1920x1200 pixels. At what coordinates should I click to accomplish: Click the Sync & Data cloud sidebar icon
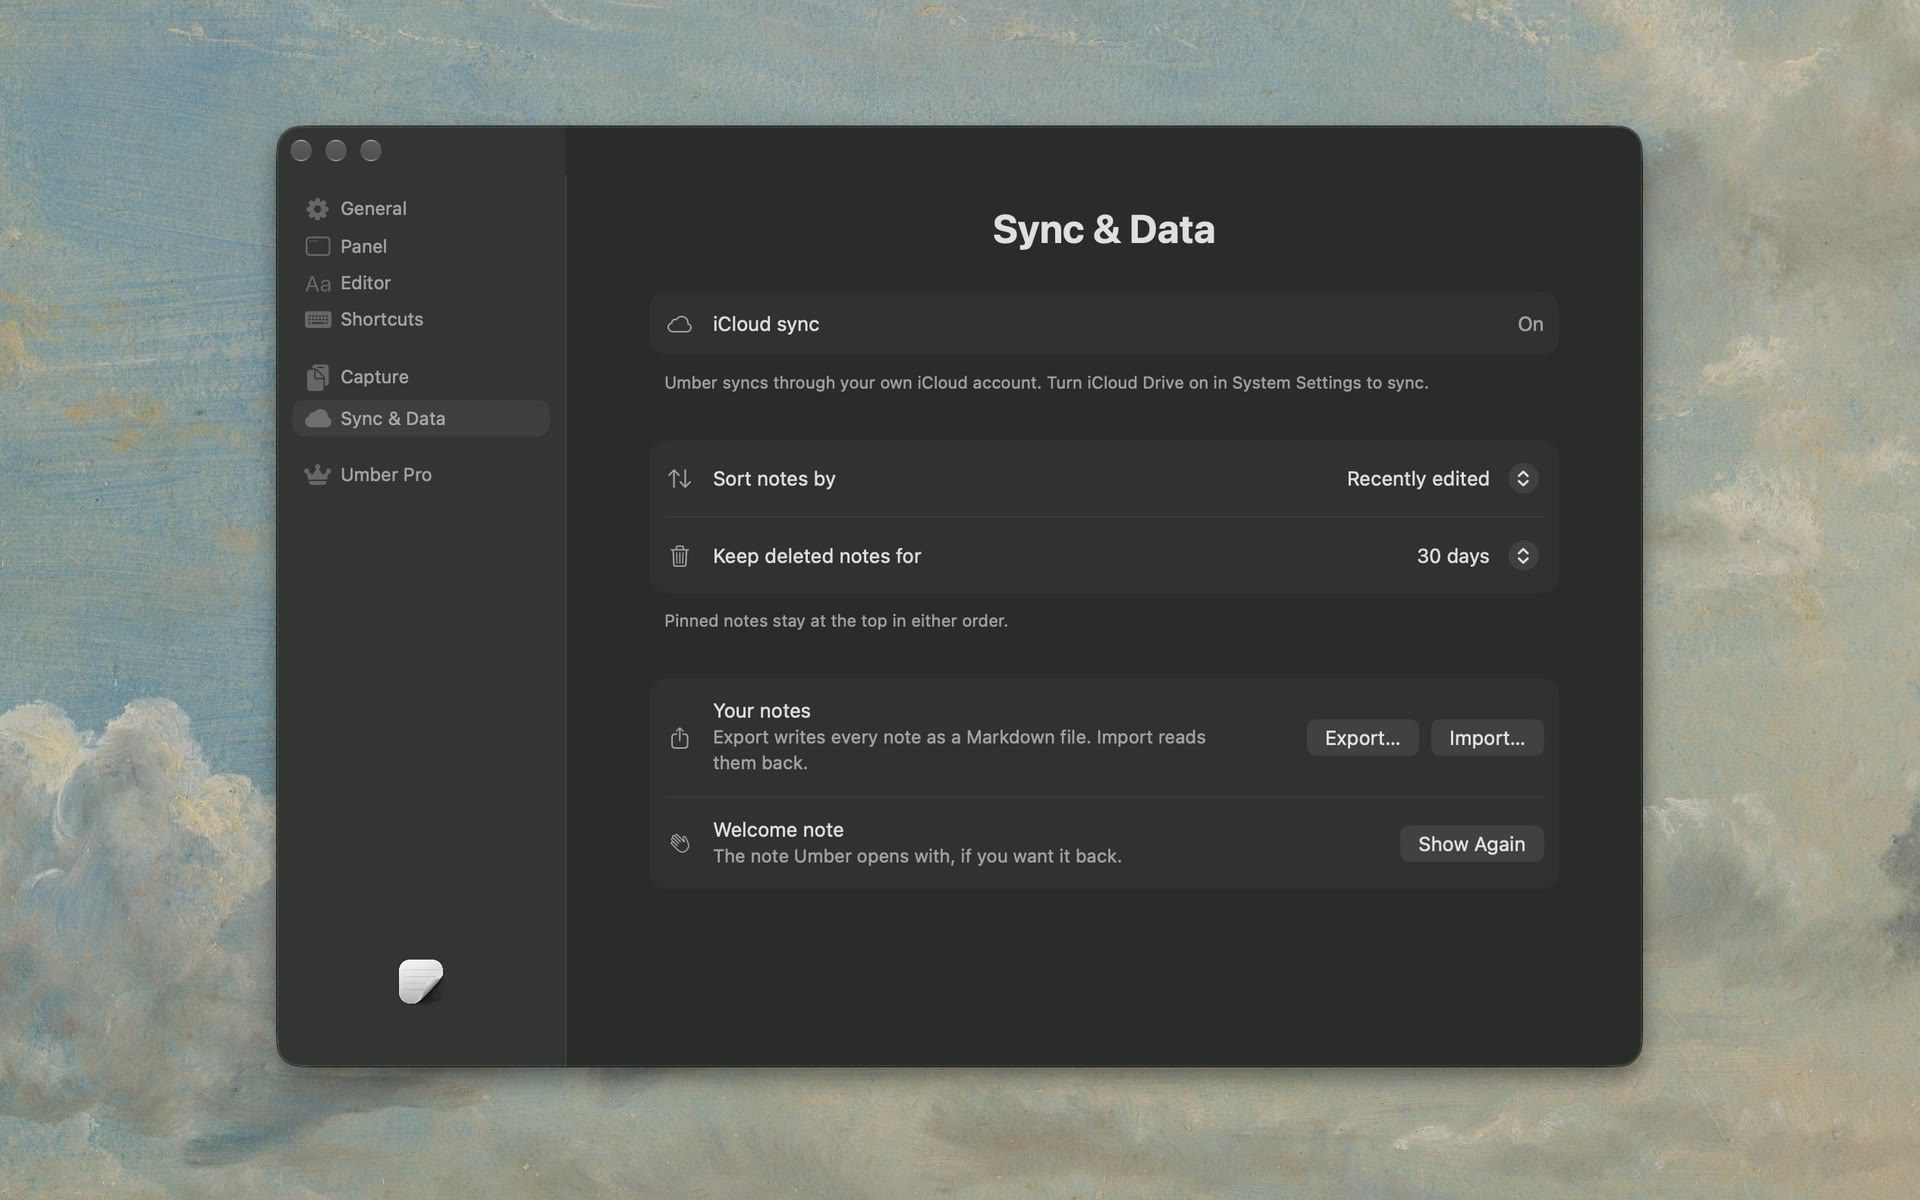(x=317, y=418)
